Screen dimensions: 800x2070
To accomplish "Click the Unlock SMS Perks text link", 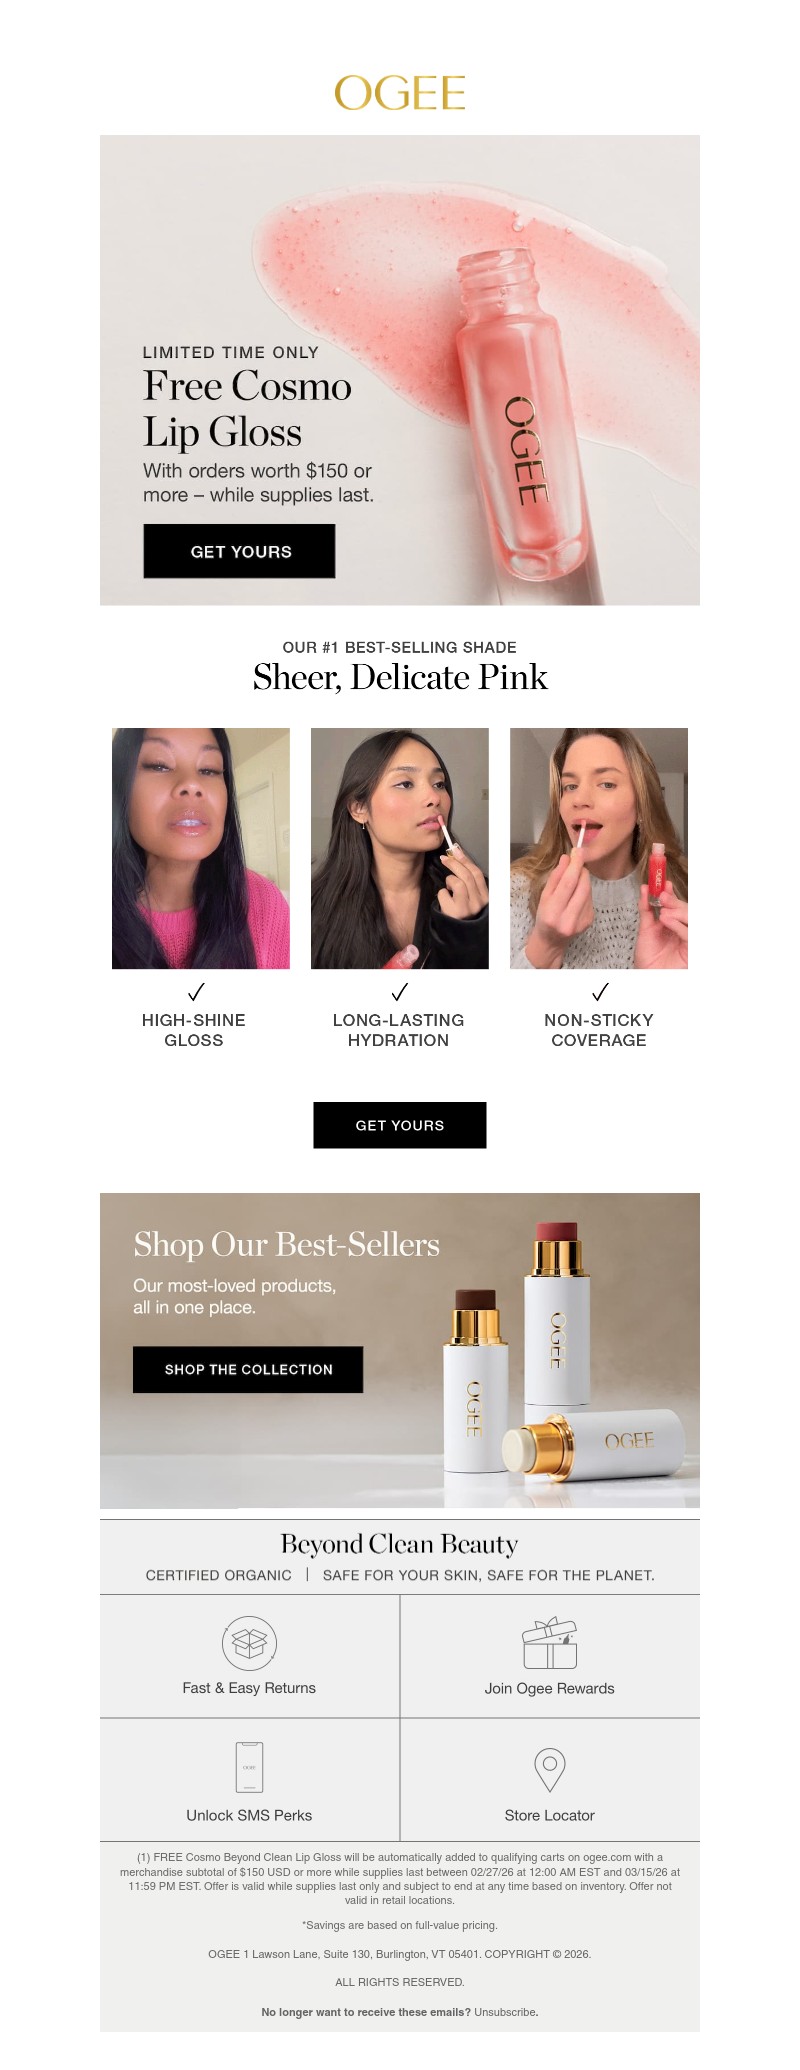I will (249, 1815).
